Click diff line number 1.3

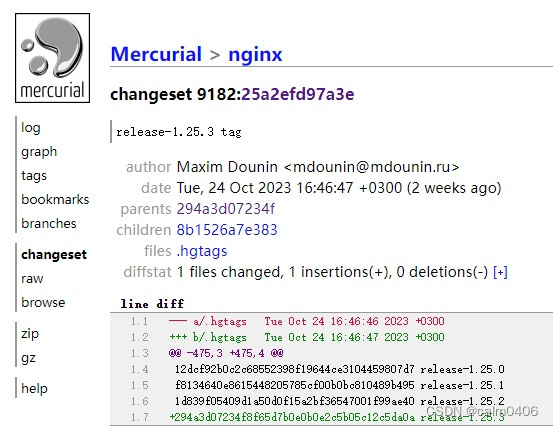coord(139,353)
